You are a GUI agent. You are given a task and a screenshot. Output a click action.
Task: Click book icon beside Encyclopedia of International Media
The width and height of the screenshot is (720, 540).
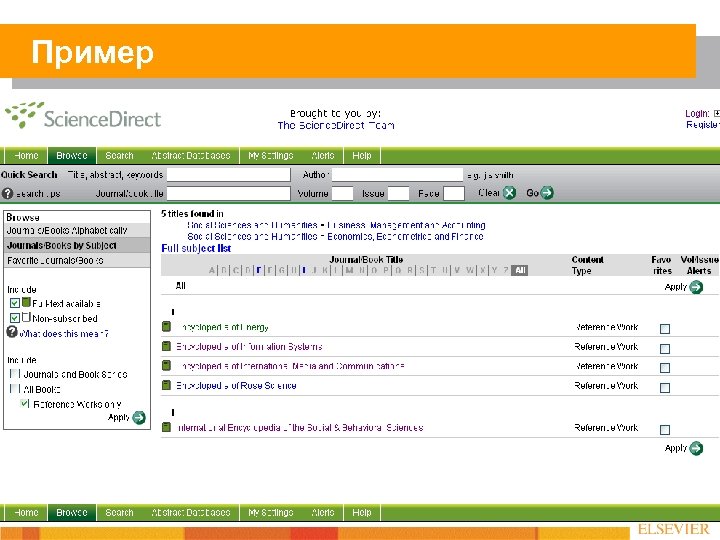point(166,366)
